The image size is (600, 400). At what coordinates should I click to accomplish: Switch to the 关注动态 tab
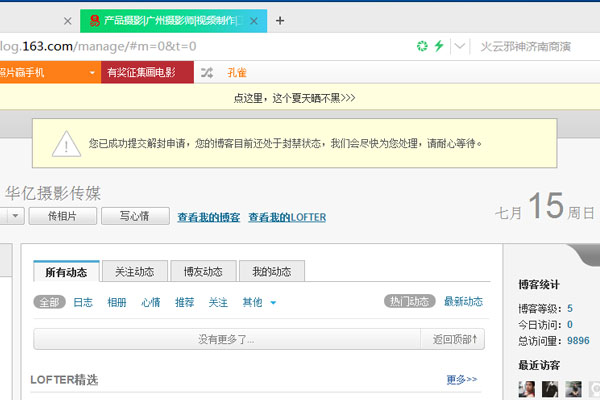tap(134, 271)
